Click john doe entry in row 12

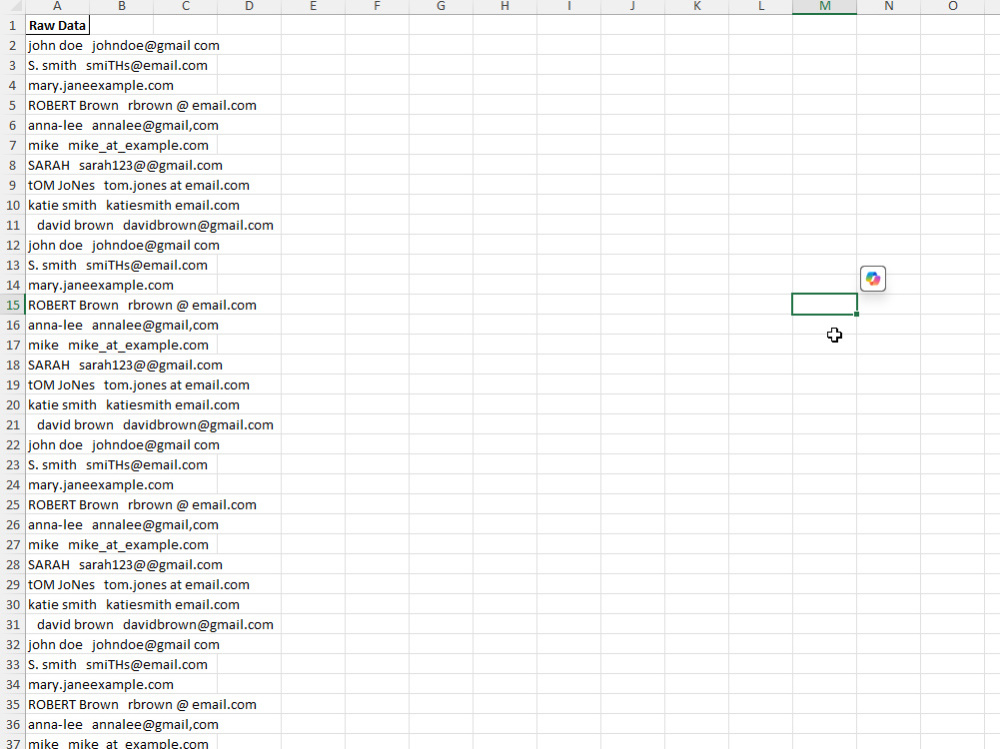coord(124,246)
